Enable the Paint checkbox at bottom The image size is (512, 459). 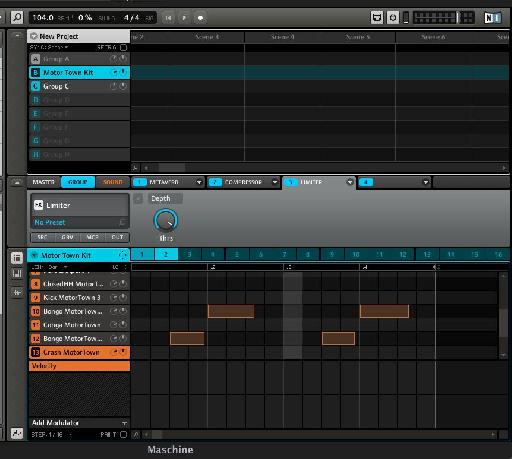tap(124, 435)
